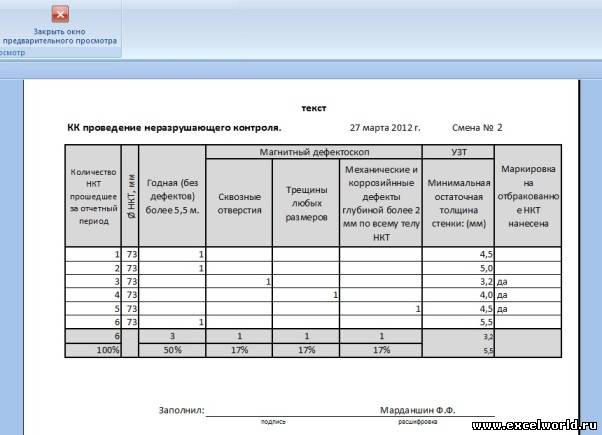The width and height of the screenshot is (602, 435).
Task: Click the rotated 'Ø НКТ, мм' header
Action: (130, 196)
